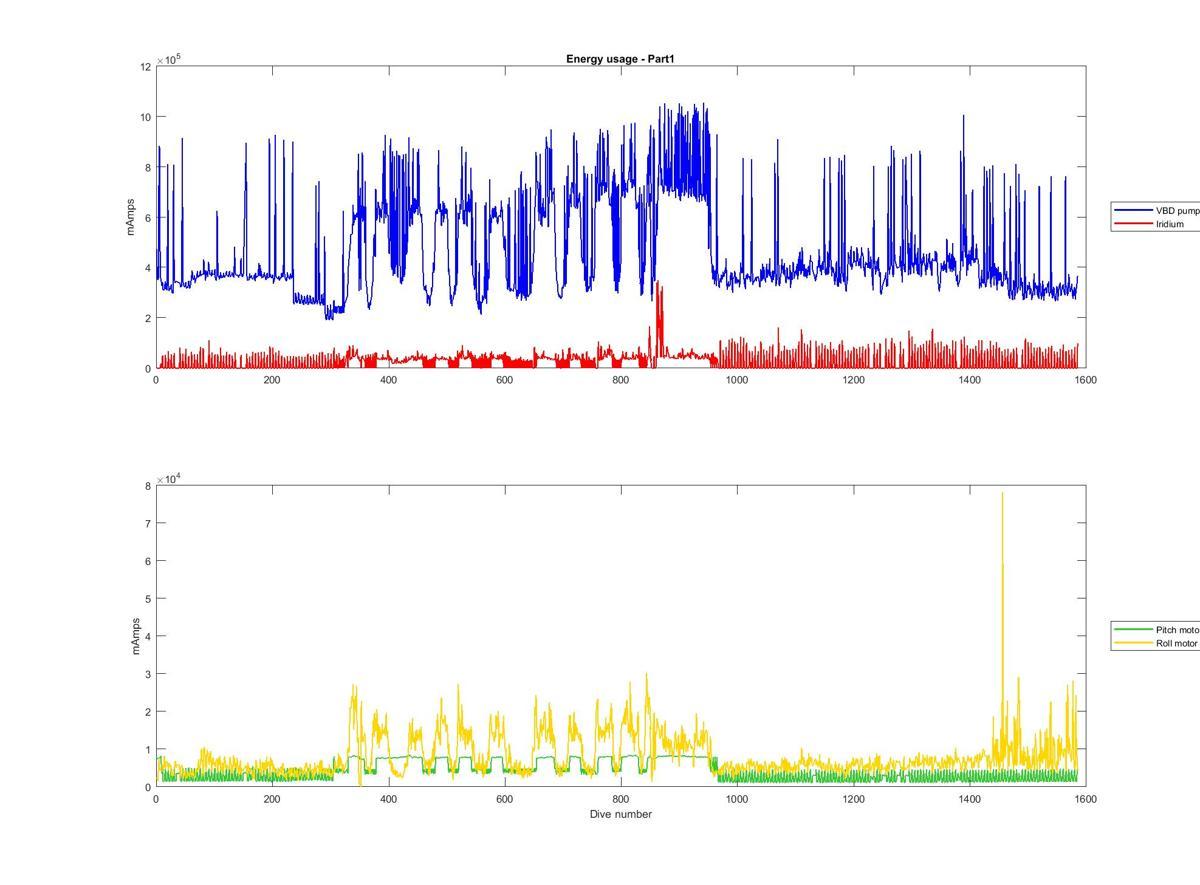Click tick label "1600" in the VBD pump plot

(x=1086, y=380)
